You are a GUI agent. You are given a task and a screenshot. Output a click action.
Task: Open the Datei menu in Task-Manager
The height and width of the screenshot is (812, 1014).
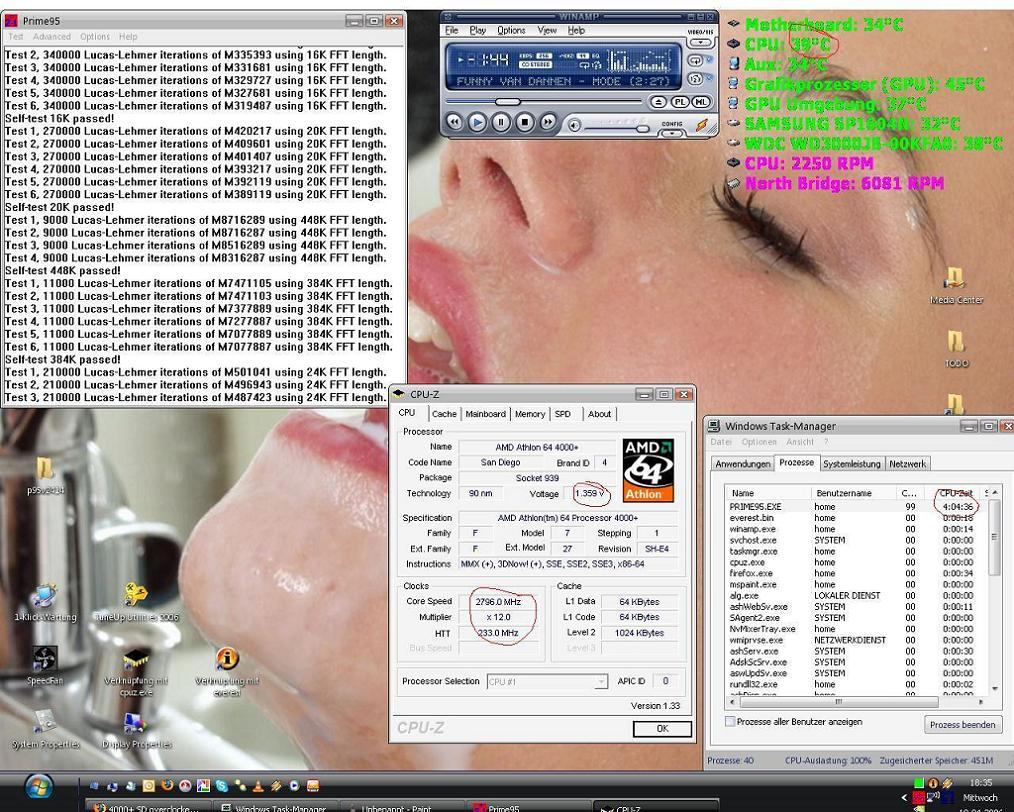720,442
